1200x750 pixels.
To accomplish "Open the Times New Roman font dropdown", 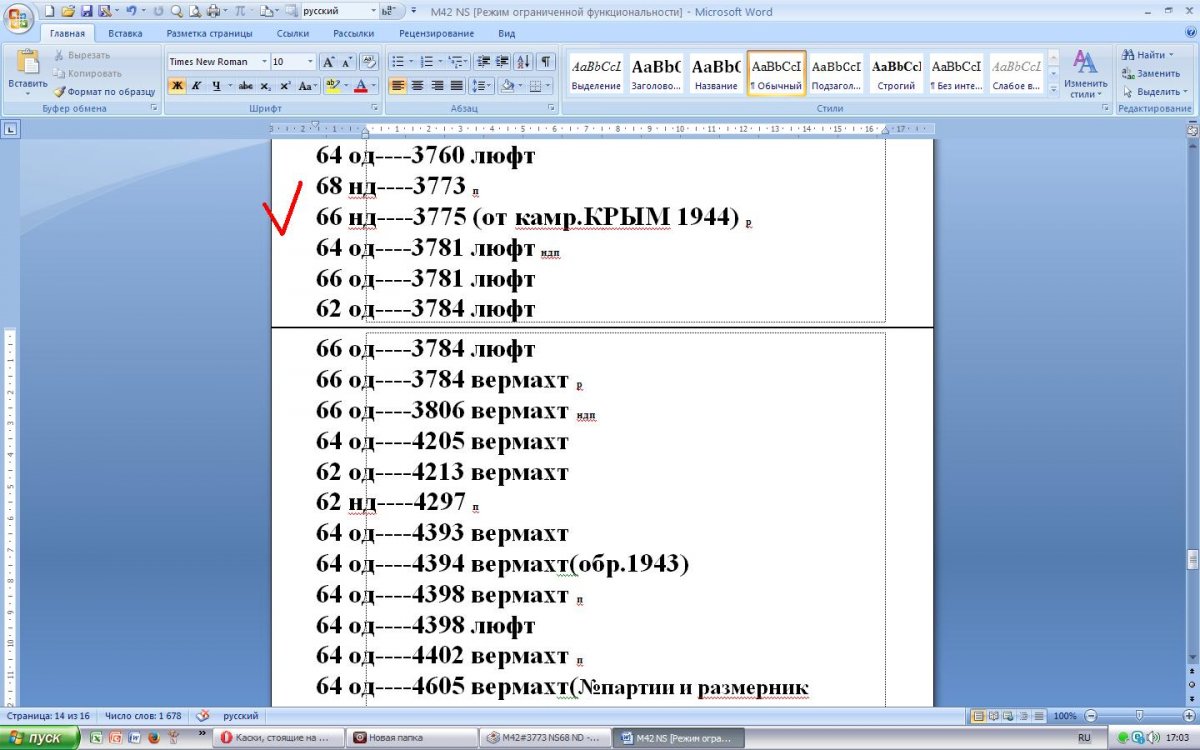I will (264, 61).
